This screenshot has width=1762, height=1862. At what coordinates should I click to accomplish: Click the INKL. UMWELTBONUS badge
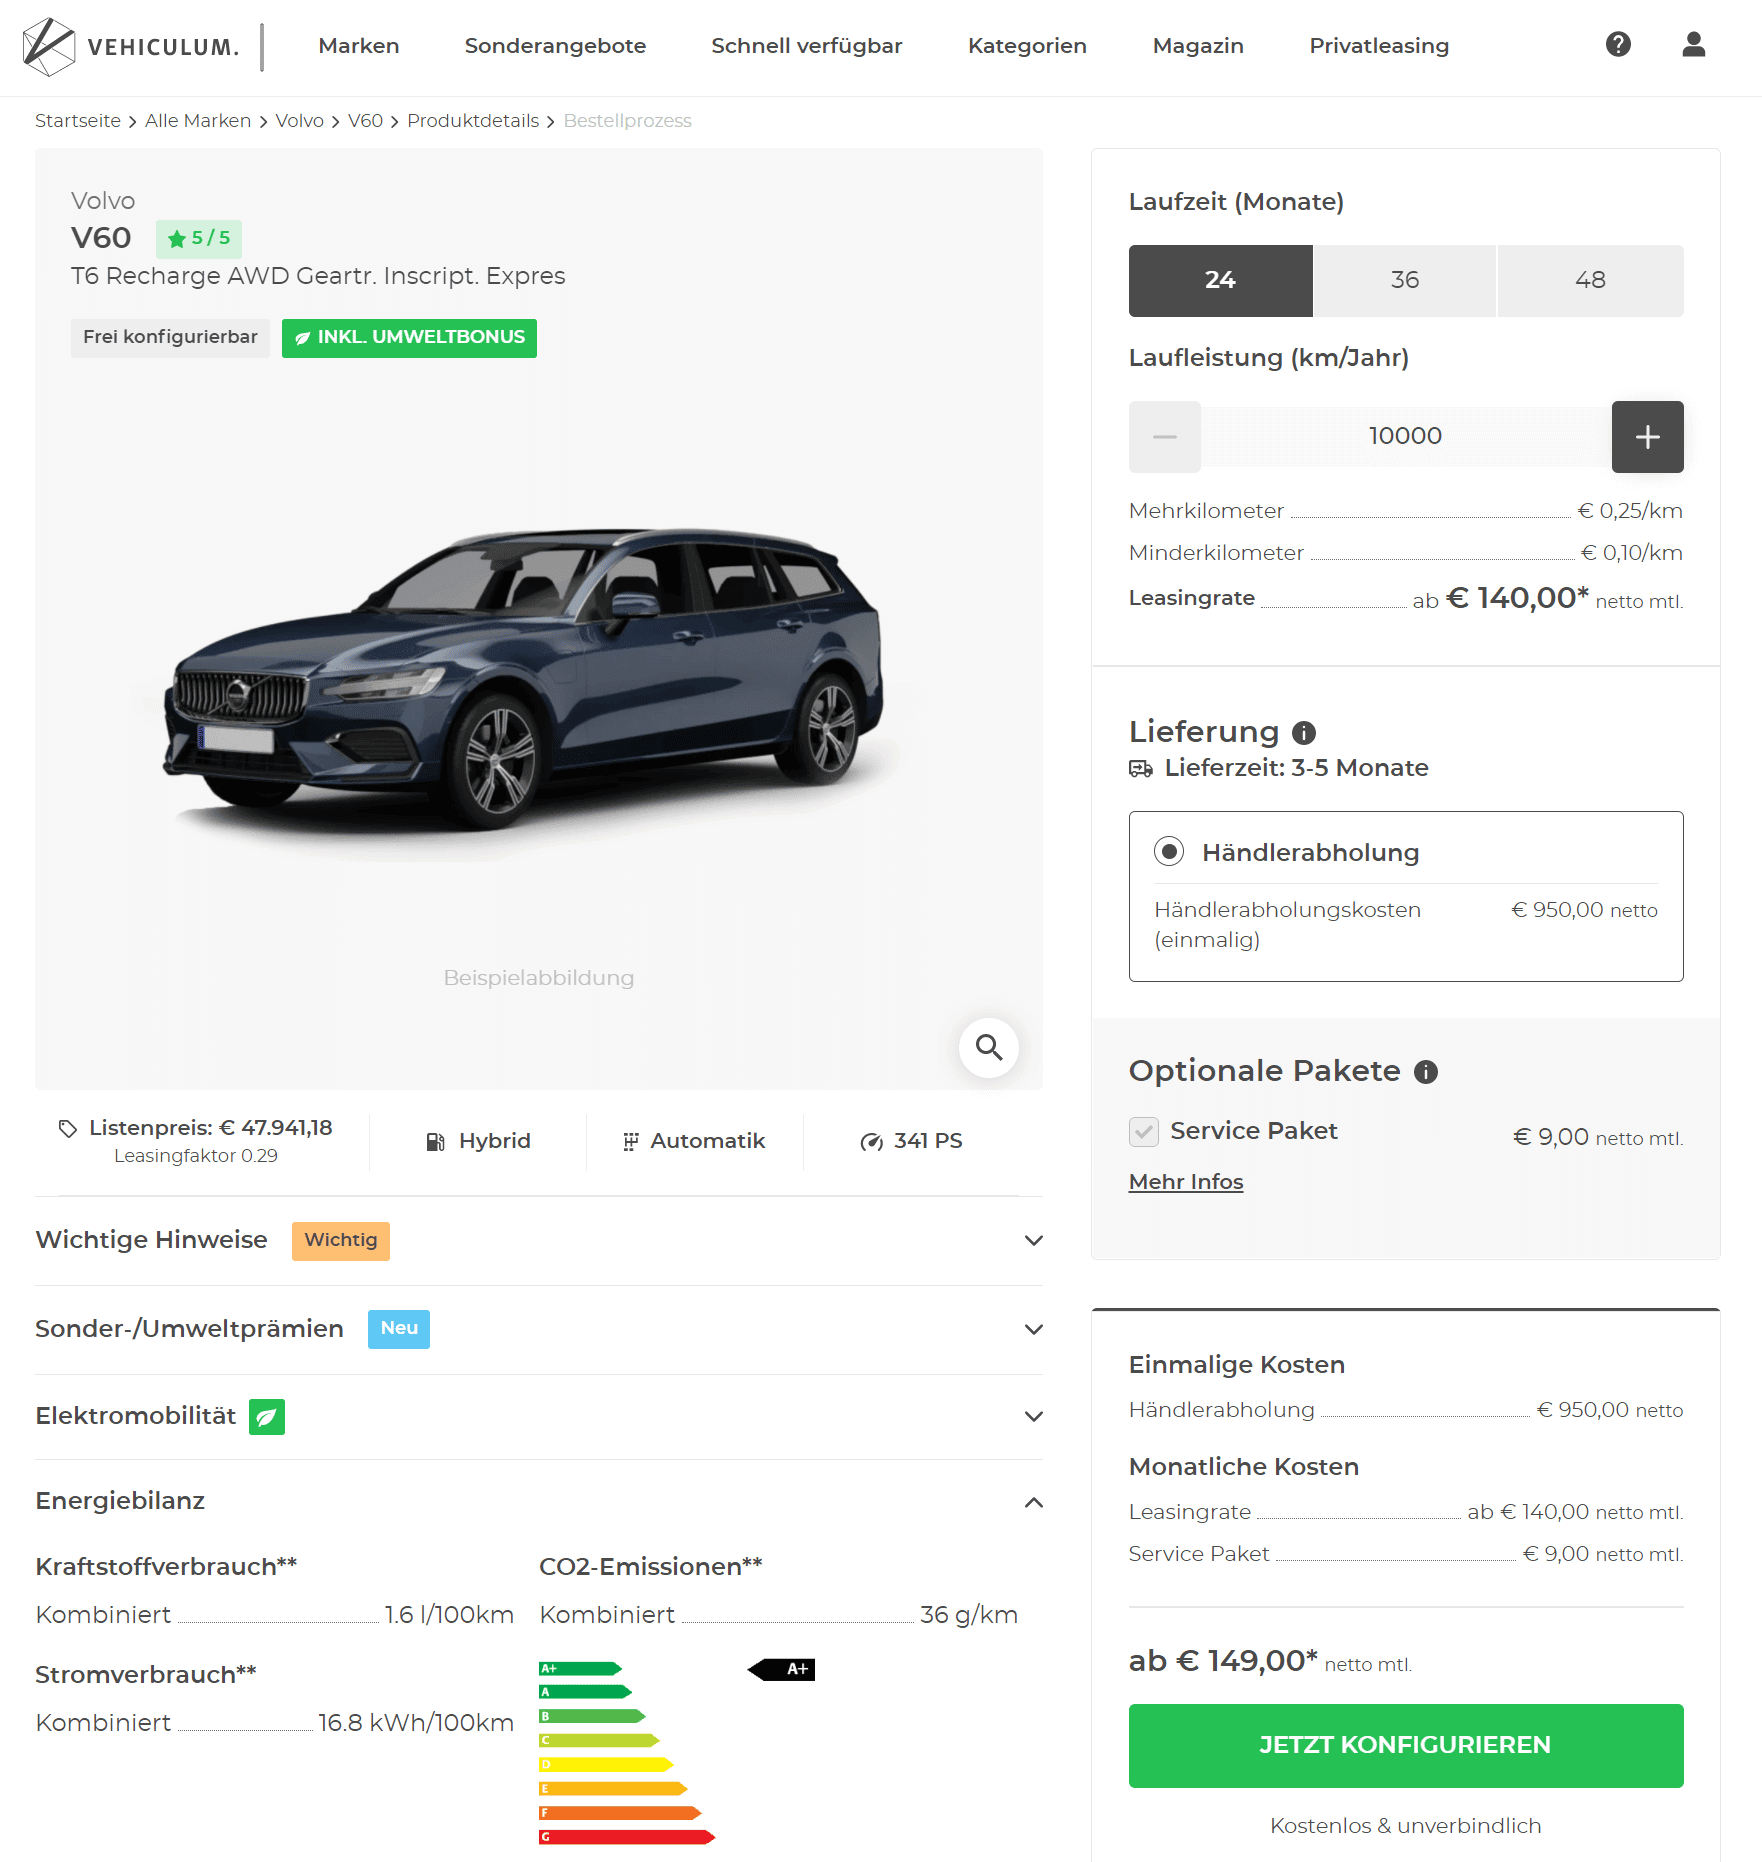coord(409,338)
